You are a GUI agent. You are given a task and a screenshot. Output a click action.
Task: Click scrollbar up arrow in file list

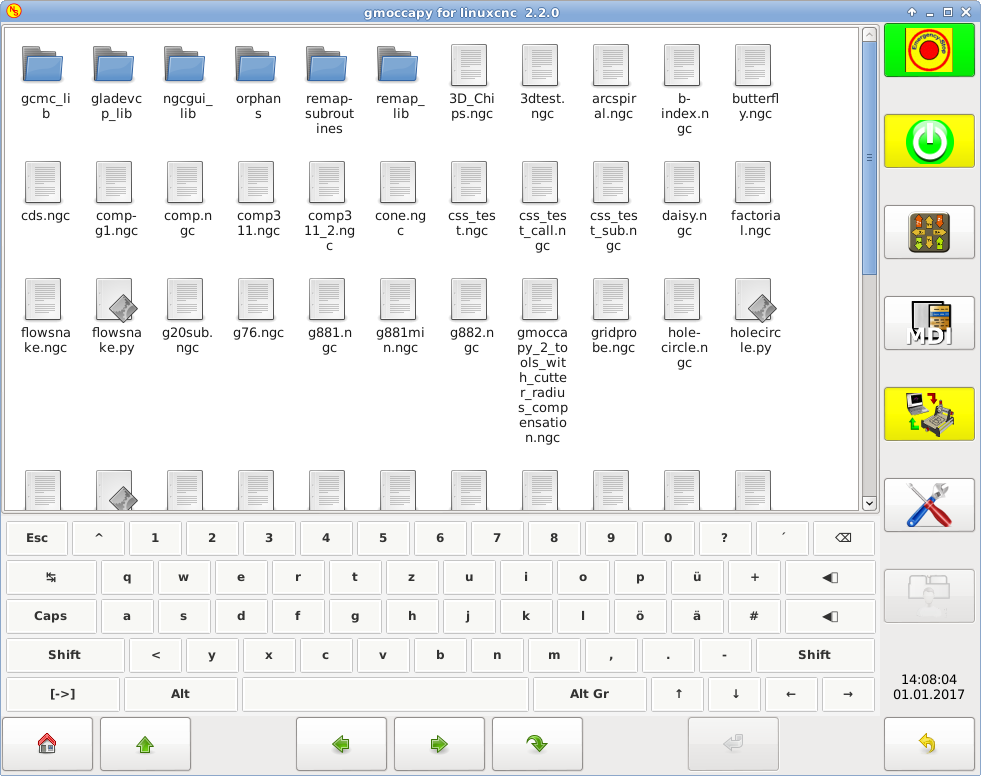tap(869, 34)
